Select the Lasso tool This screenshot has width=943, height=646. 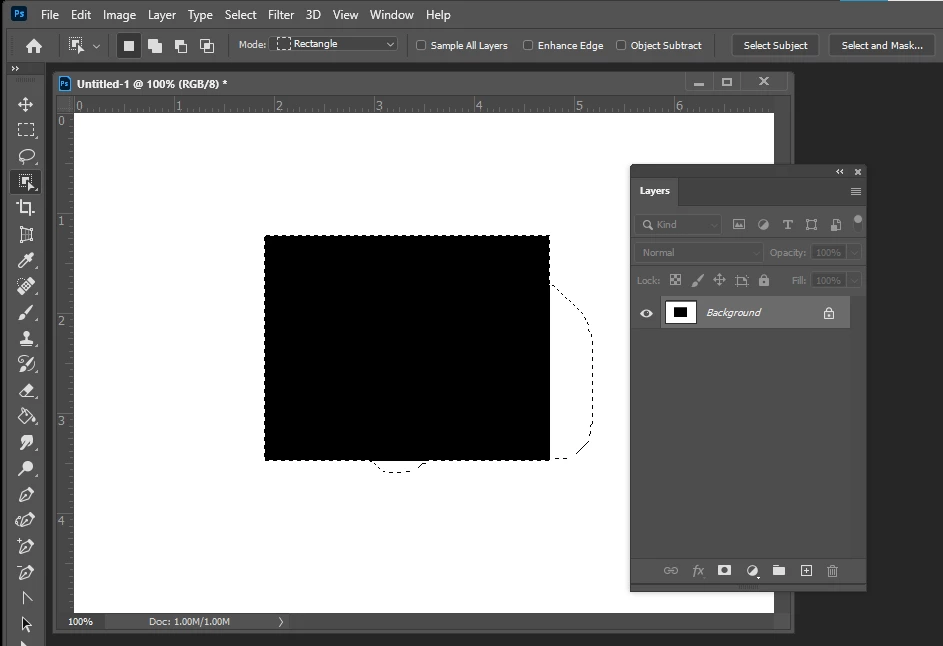25,156
